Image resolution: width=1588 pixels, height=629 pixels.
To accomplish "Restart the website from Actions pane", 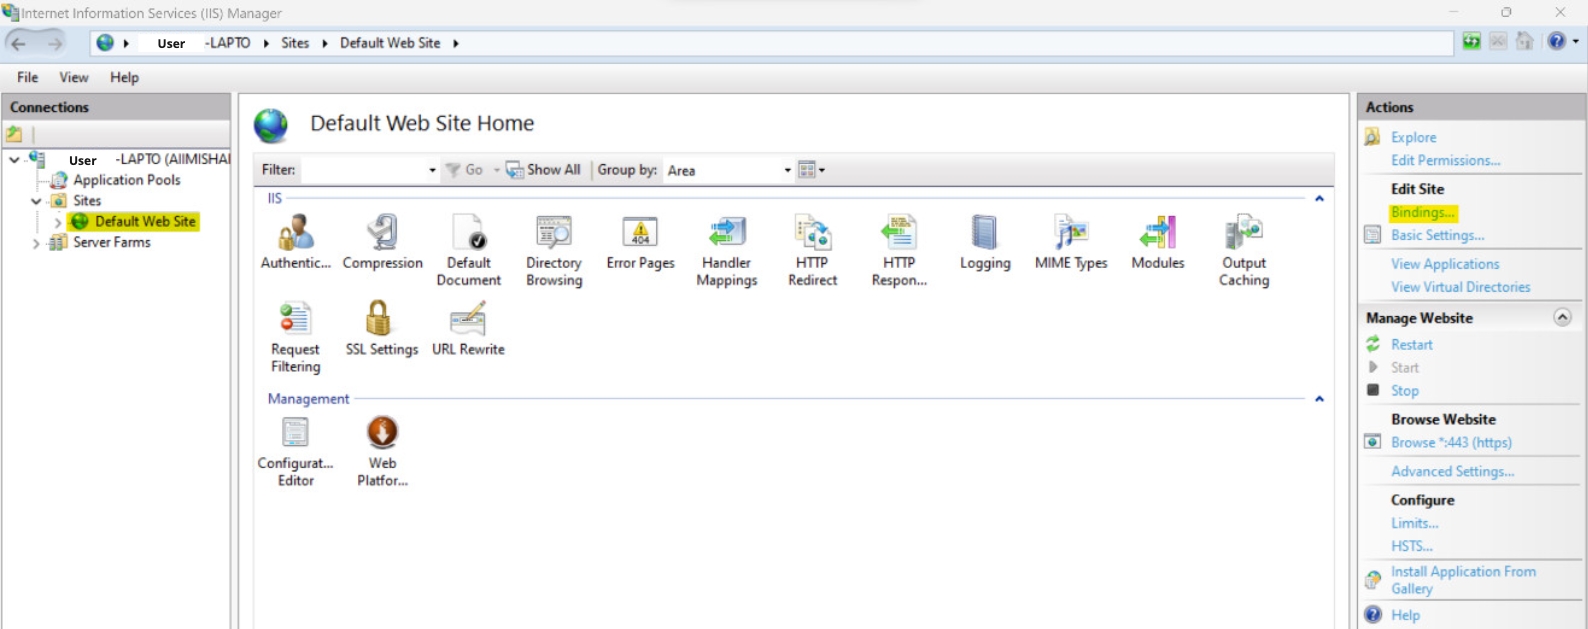I will point(1411,344).
